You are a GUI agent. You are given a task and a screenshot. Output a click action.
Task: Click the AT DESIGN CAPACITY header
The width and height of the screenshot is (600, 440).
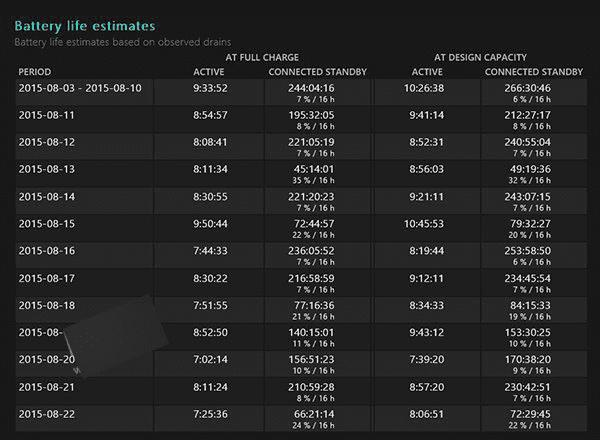[x=480, y=57]
